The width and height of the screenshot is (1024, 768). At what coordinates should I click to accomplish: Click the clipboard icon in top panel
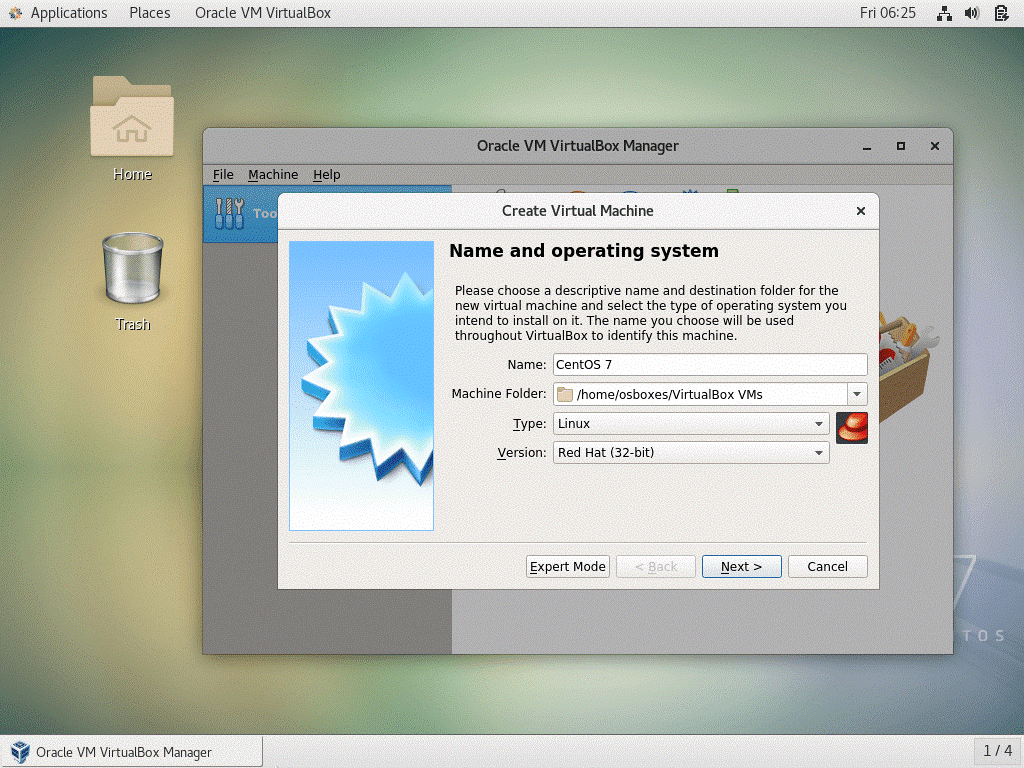tap(1002, 13)
